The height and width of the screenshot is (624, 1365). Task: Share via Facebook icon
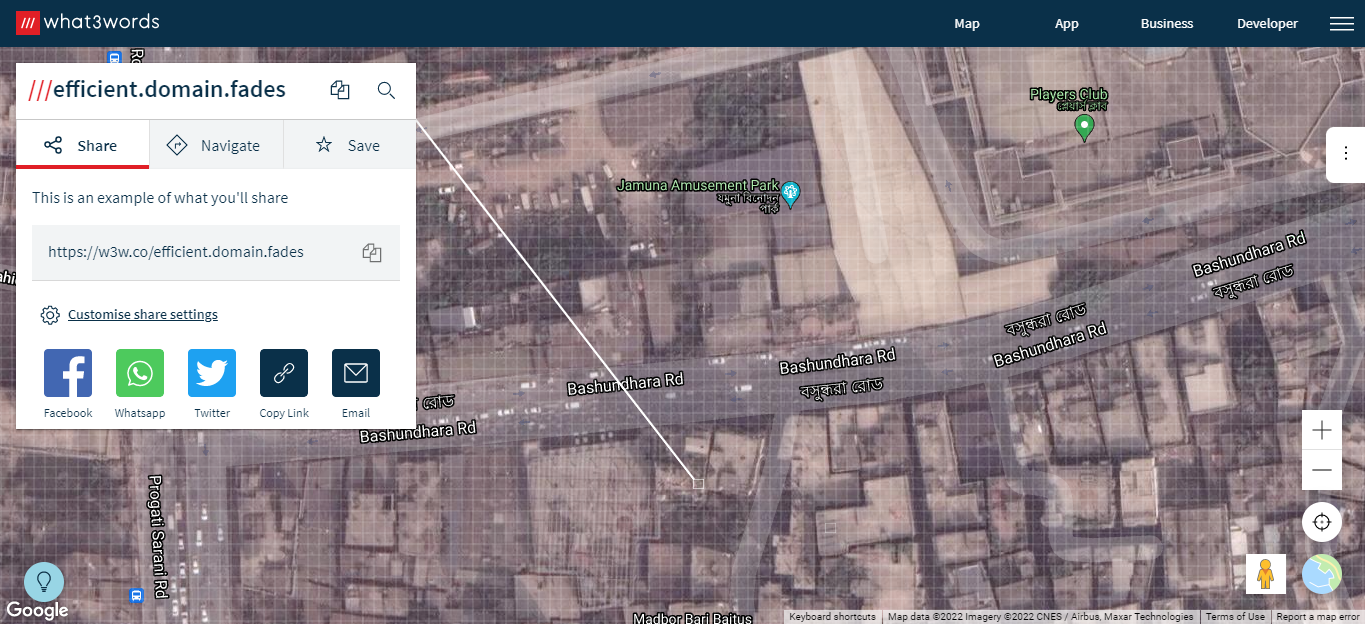click(68, 373)
